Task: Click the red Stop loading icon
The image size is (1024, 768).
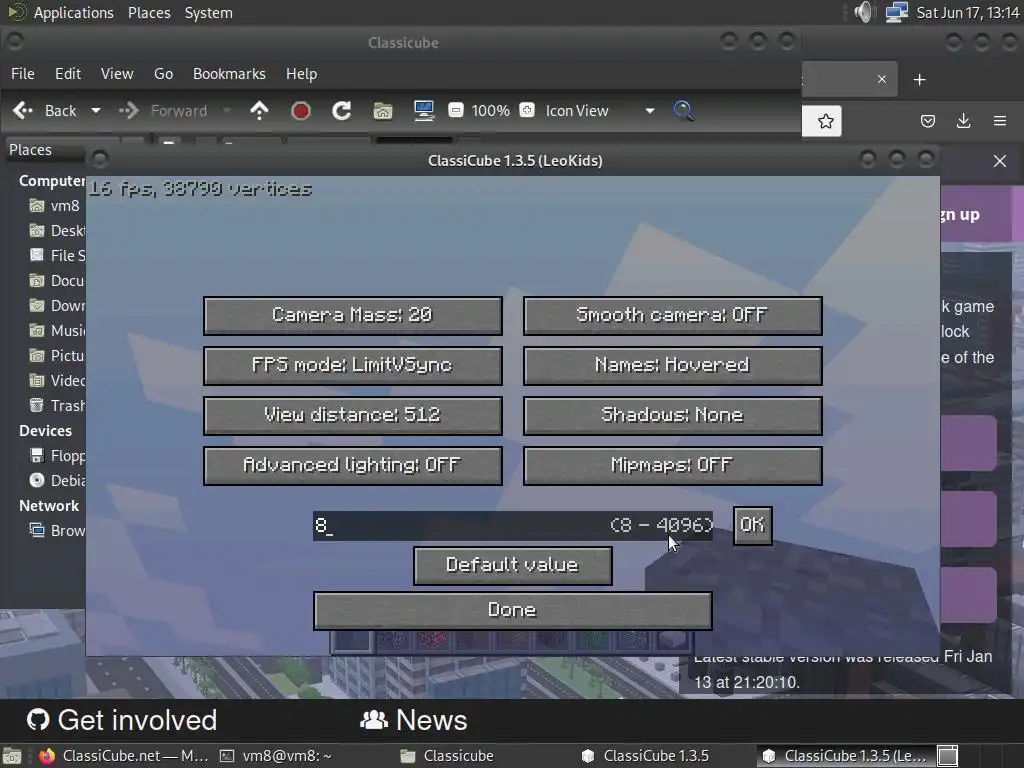Action: 300,111
